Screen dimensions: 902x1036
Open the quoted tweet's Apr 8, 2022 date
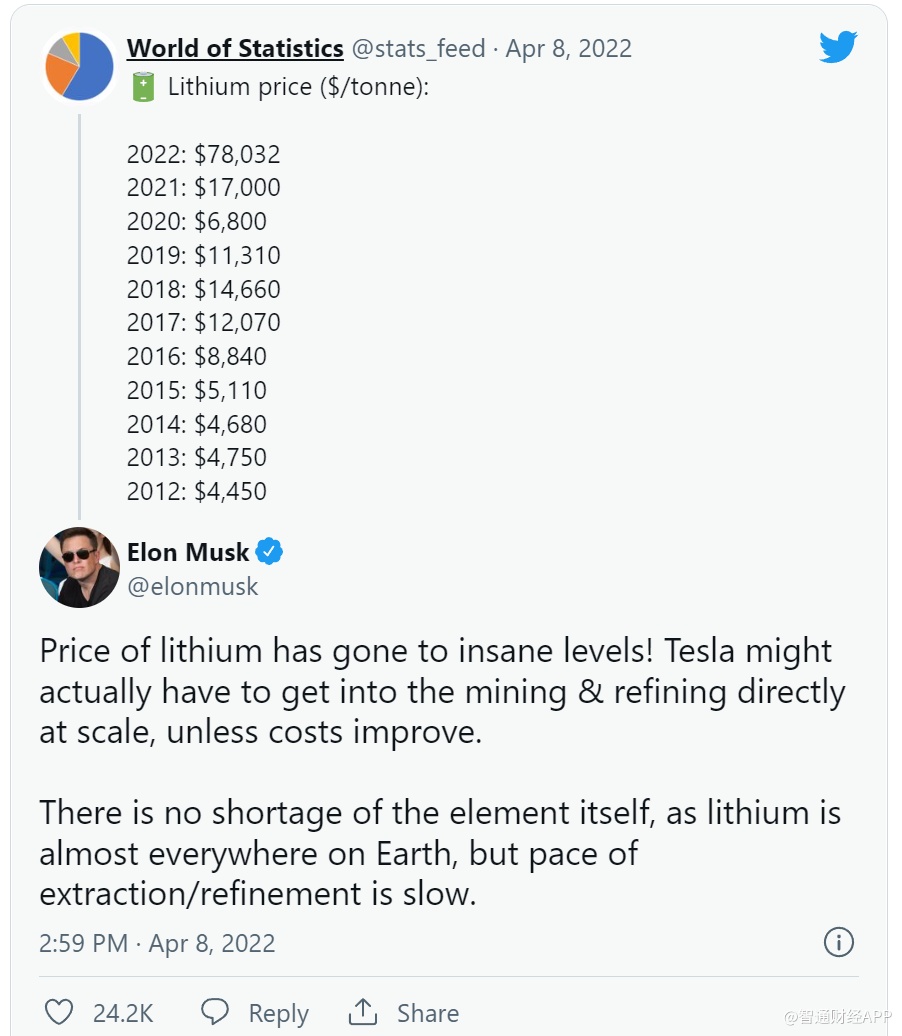coord(568,48)
